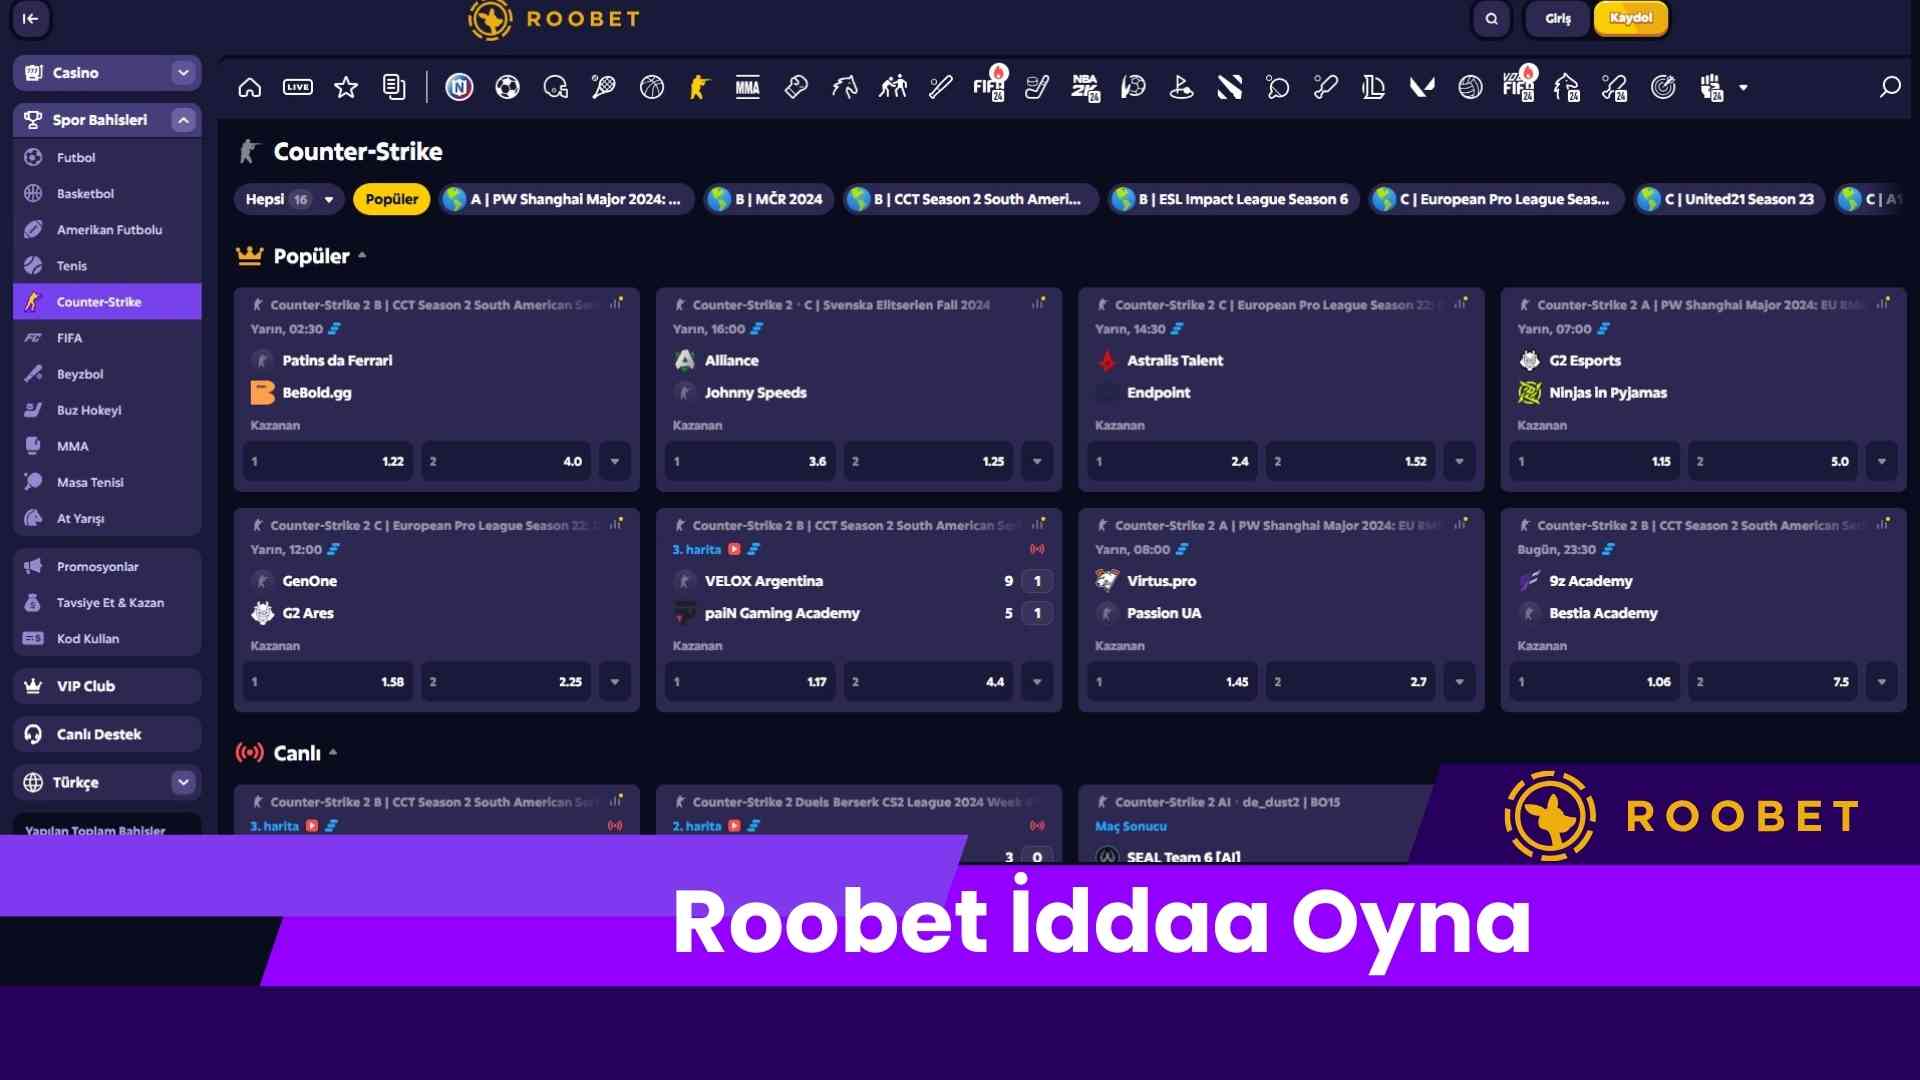
Task: Select the basketball sport icon
Action: click(x=652, y=88)
